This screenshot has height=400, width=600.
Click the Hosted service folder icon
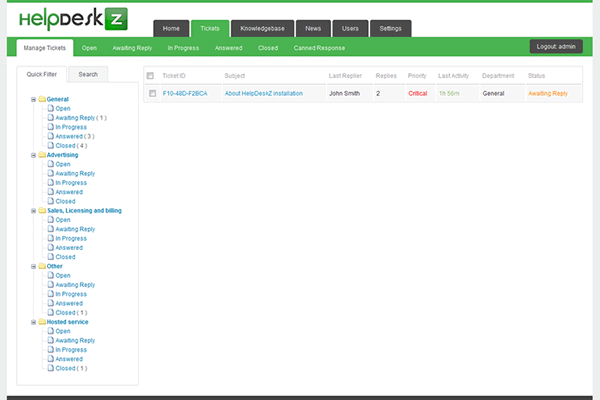click(41, 322)
